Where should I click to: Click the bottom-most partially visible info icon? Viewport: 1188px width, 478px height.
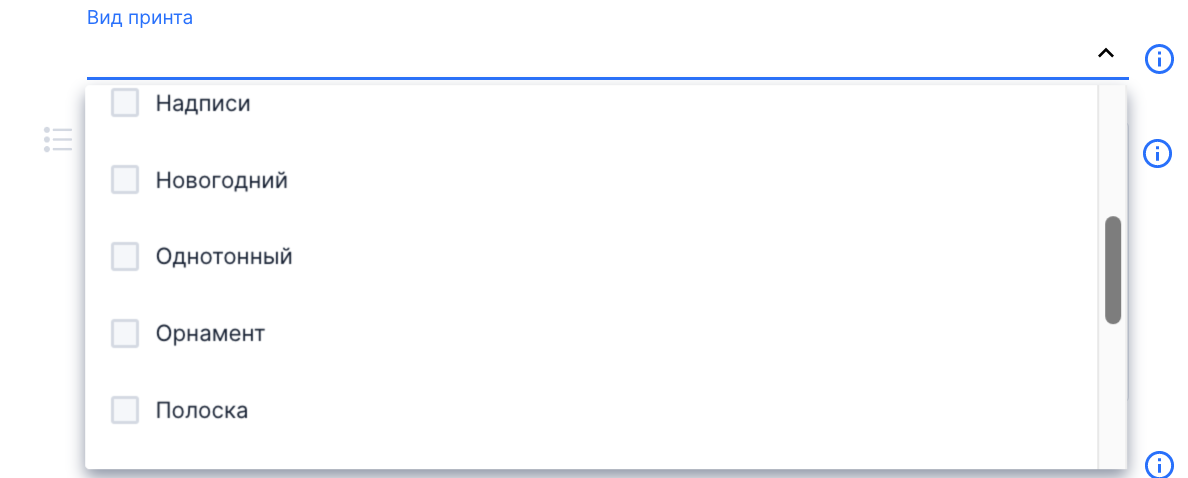click(1158, 465)
